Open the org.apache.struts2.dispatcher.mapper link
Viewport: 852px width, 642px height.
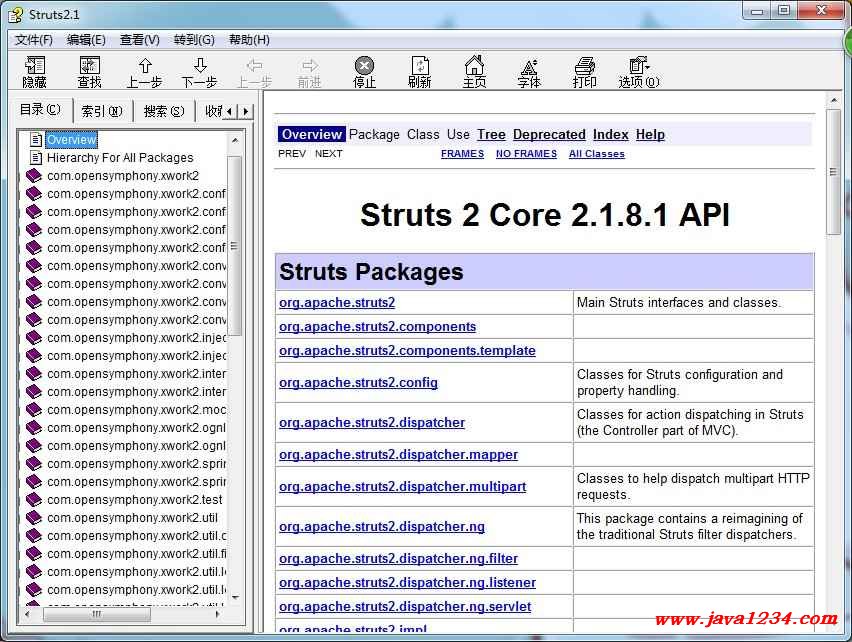pyautogui.click(x=398, y=454)
